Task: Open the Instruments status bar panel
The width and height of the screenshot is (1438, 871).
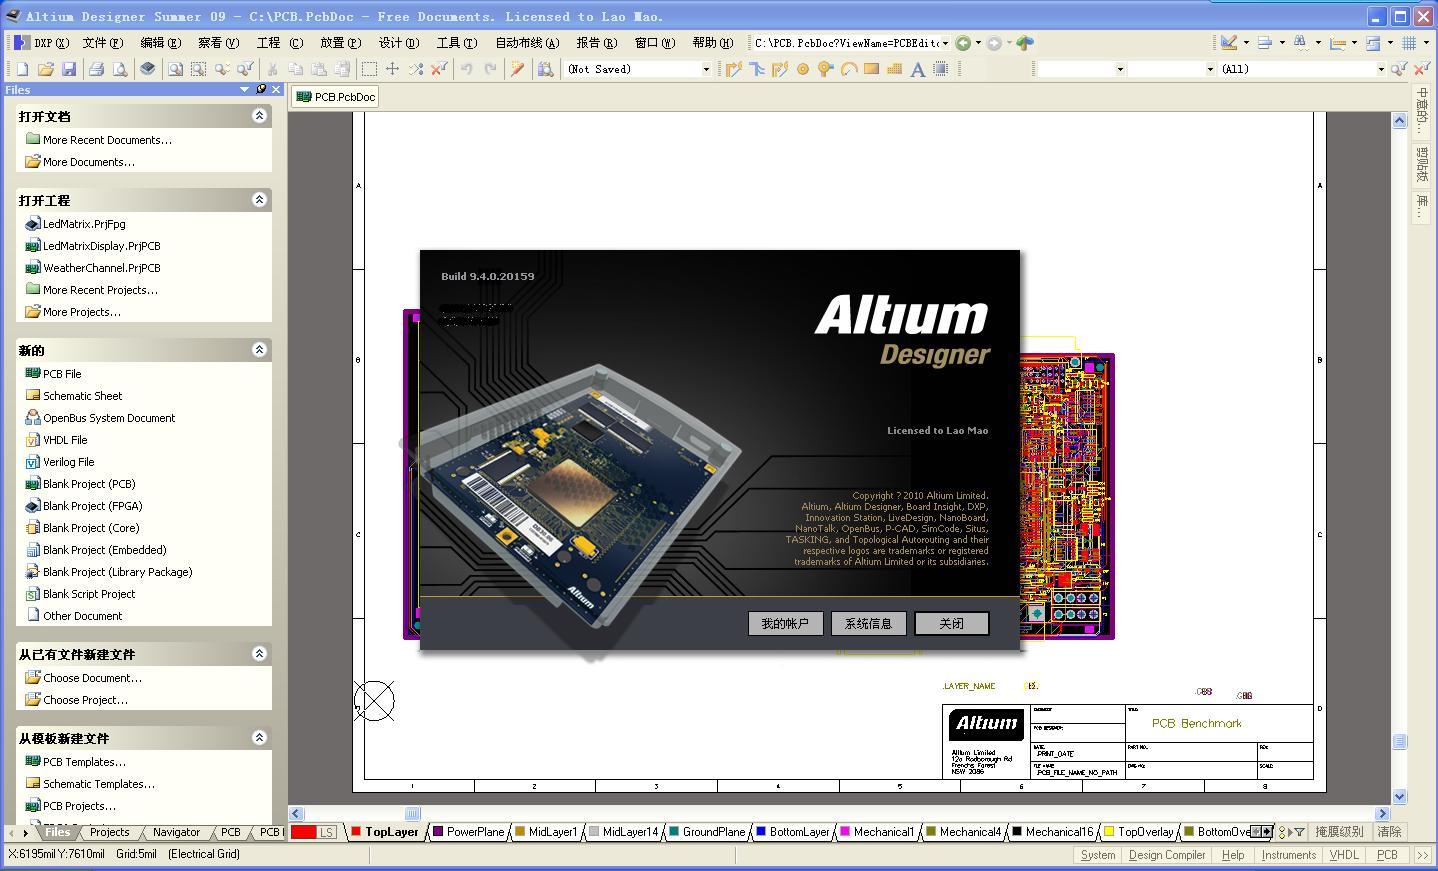Action: [x=1289, y=855]
